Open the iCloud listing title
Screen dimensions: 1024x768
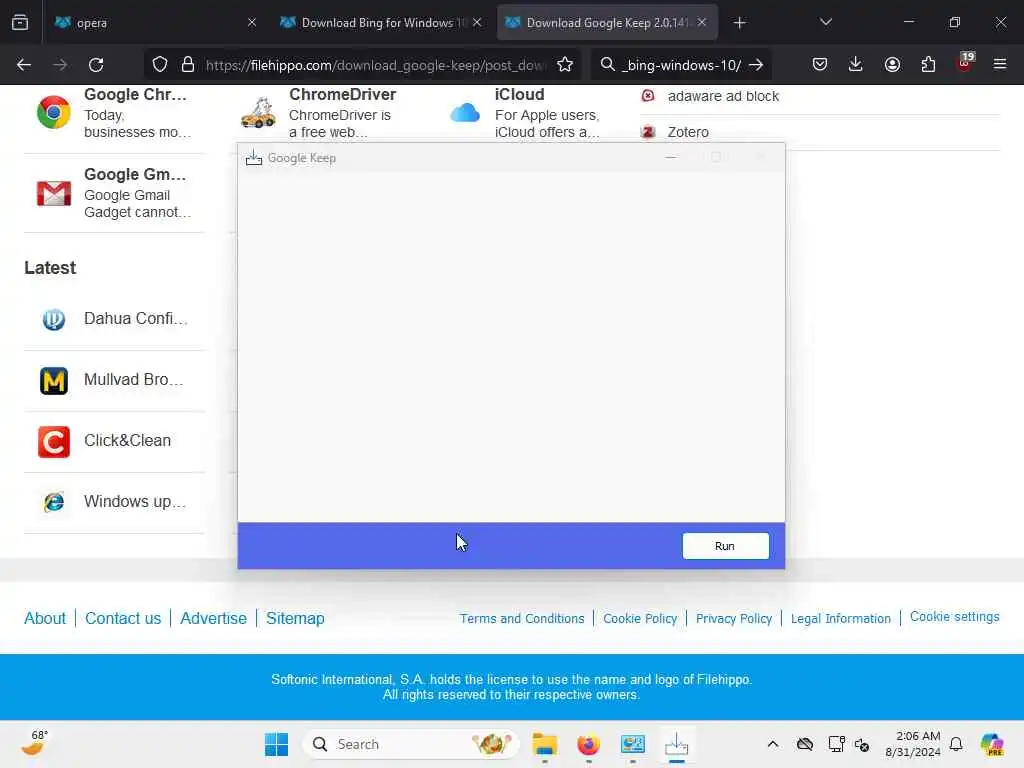coord(519,95)
